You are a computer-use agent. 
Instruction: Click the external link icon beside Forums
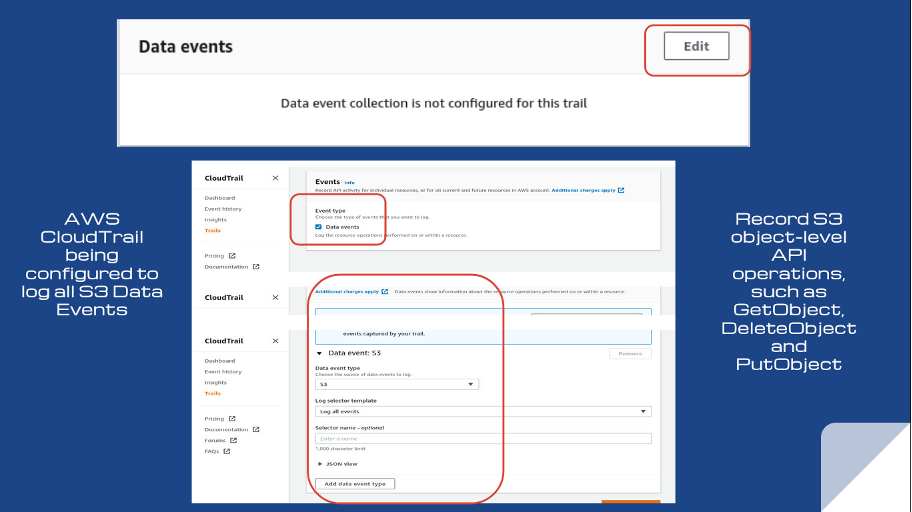[233, 440]
